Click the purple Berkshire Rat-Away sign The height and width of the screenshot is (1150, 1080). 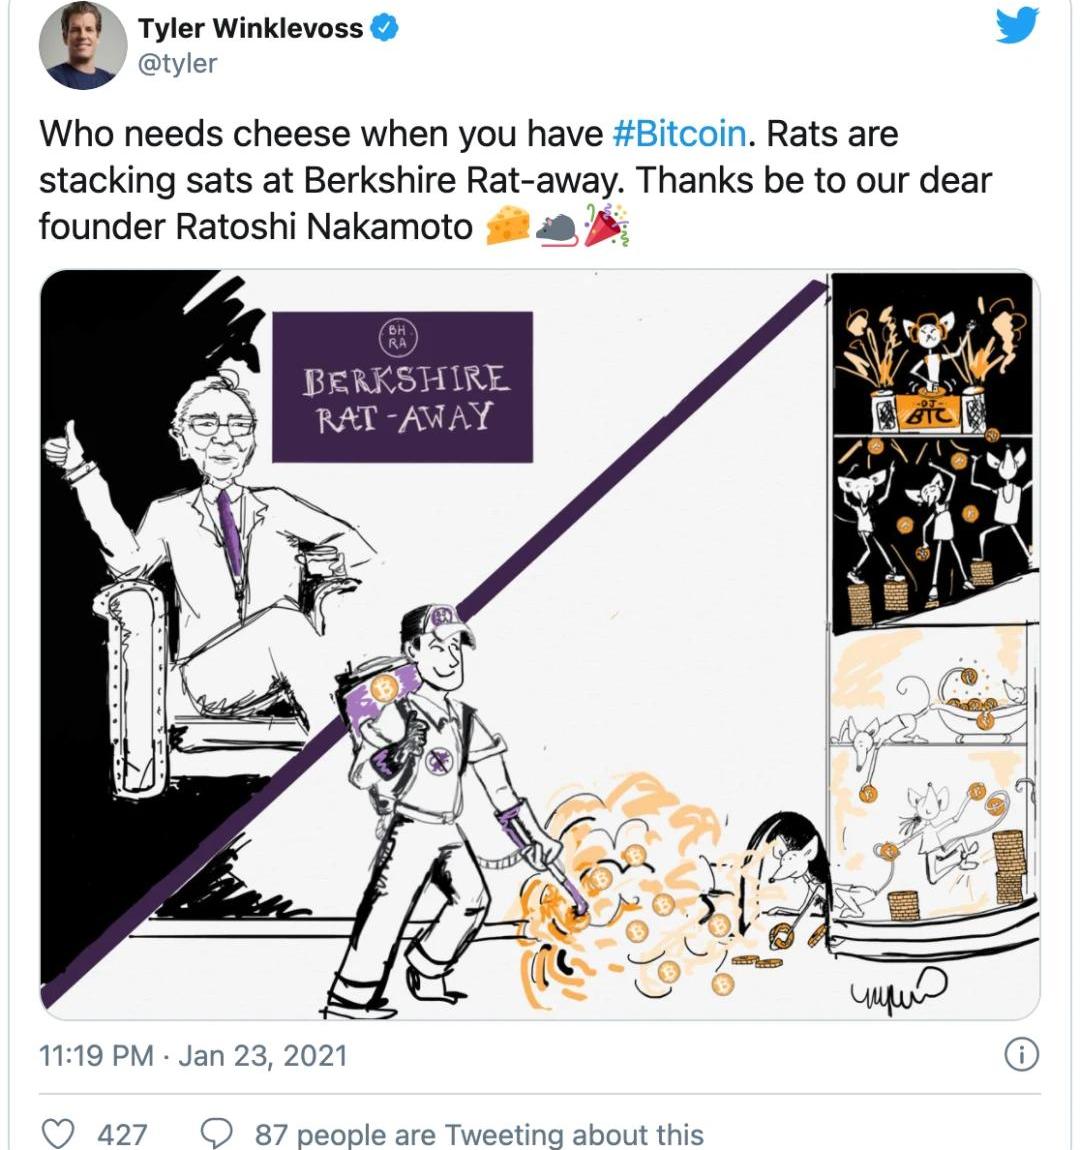(x=403, y=387)
